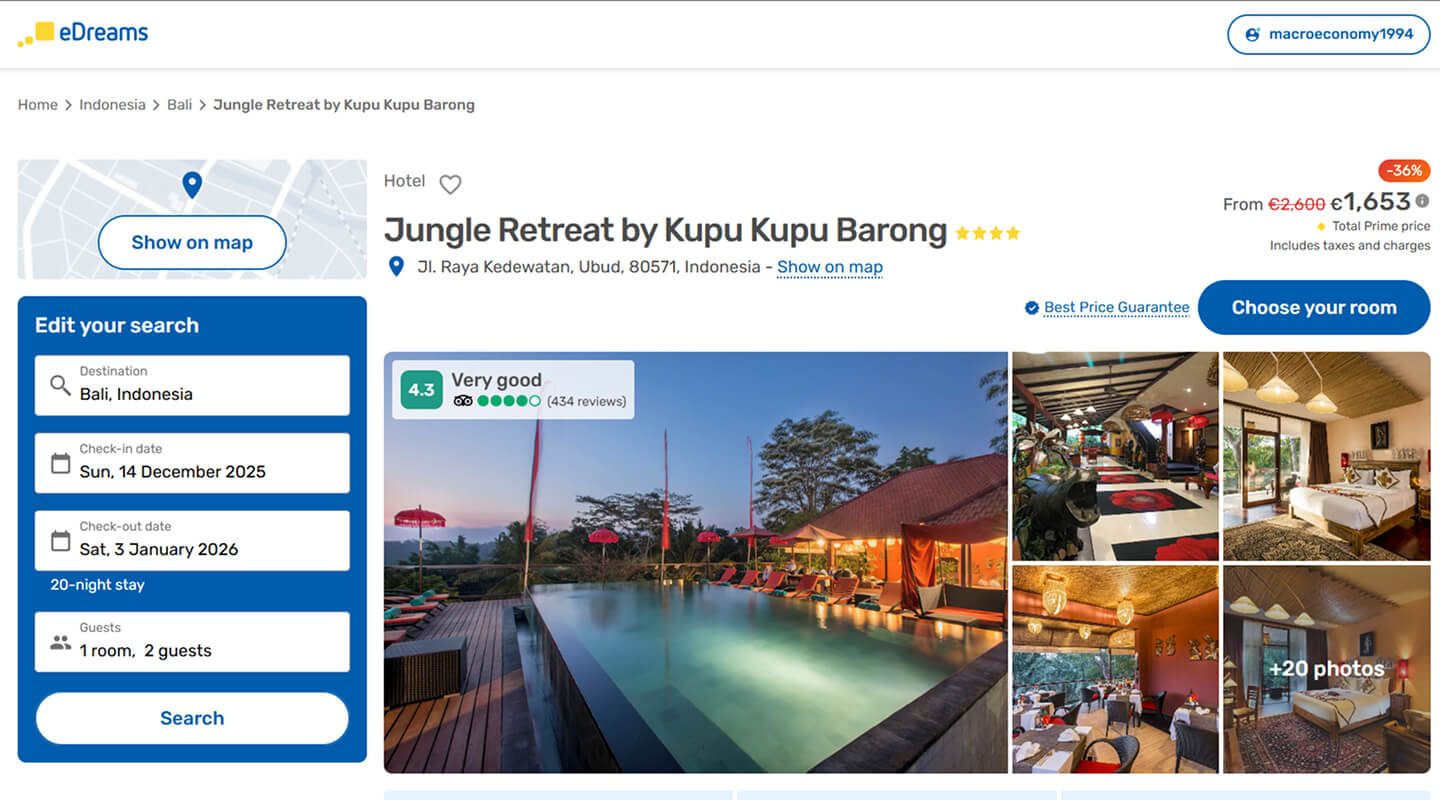
Task: Click the price info icon next to €1,653
Action: click(x=1422, y=201)
